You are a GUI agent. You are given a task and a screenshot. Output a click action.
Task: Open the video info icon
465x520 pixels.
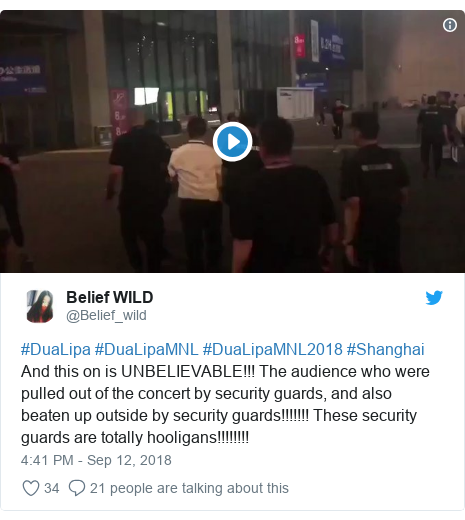point(450,25)
